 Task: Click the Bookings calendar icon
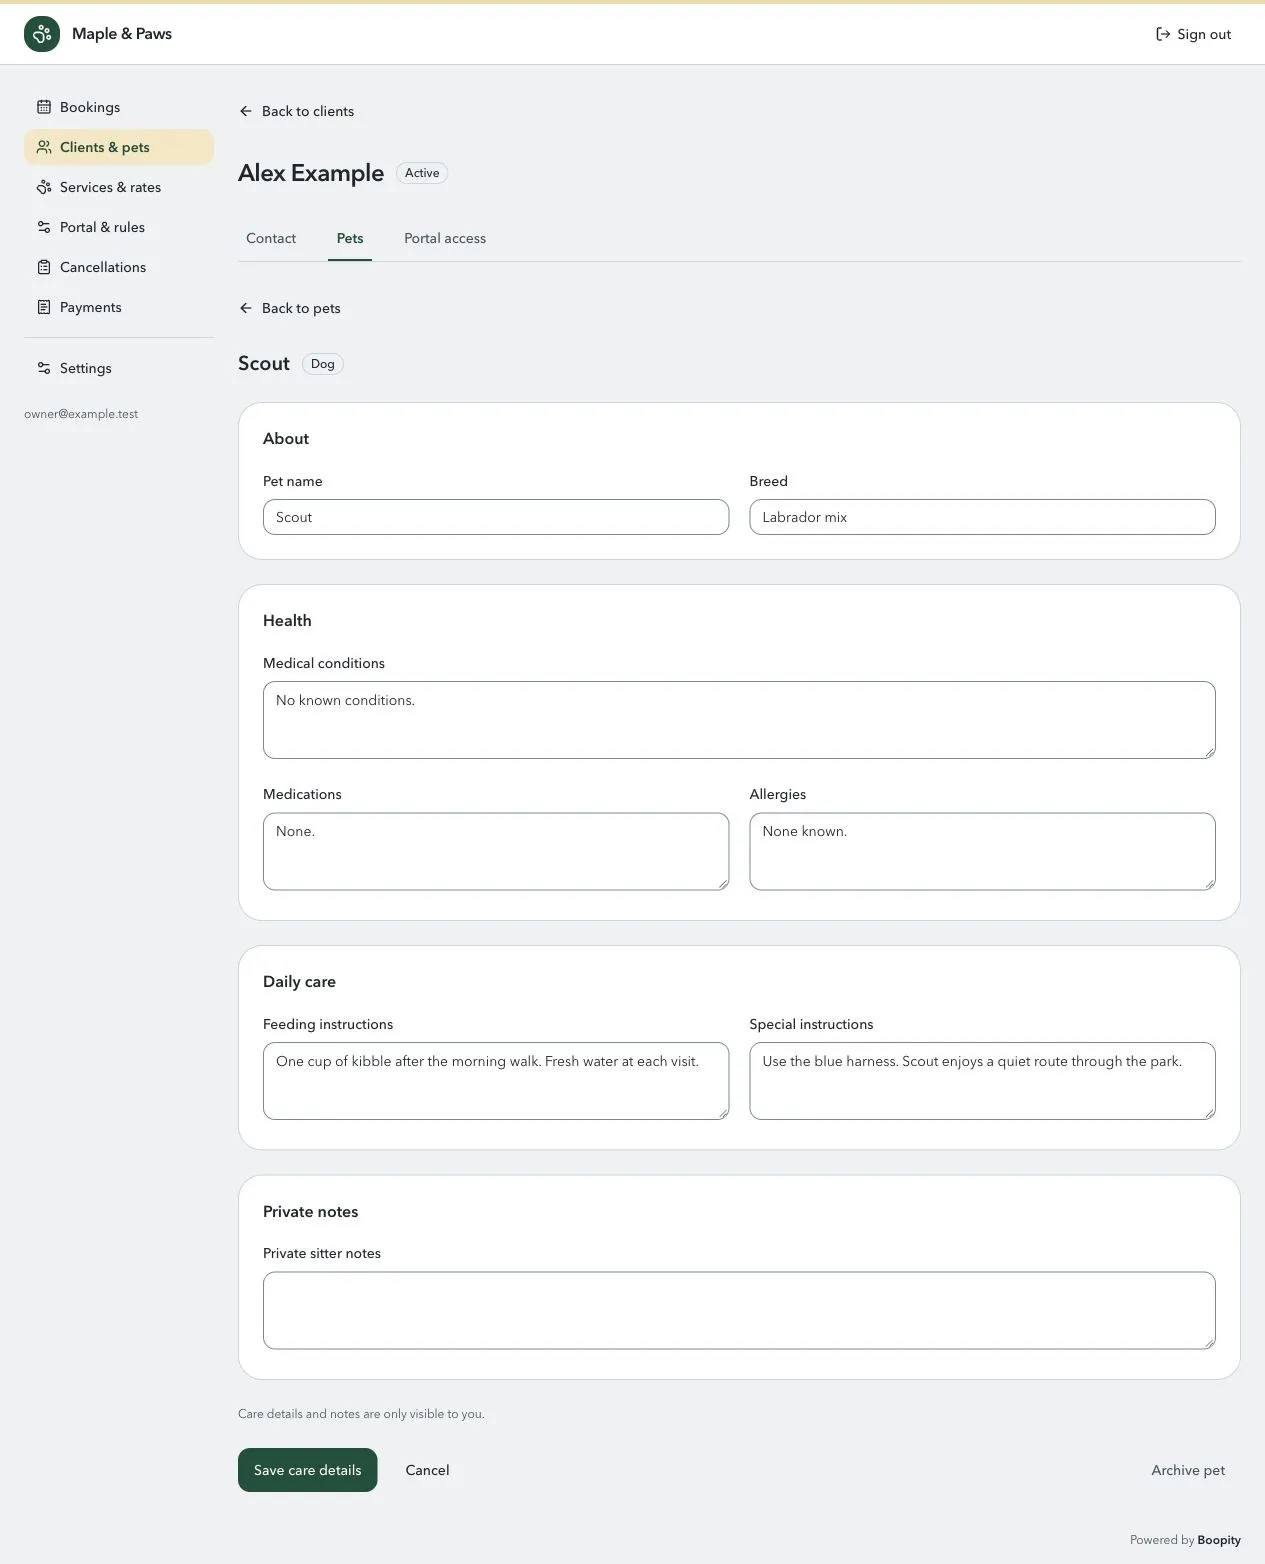[x=44, y=107]
